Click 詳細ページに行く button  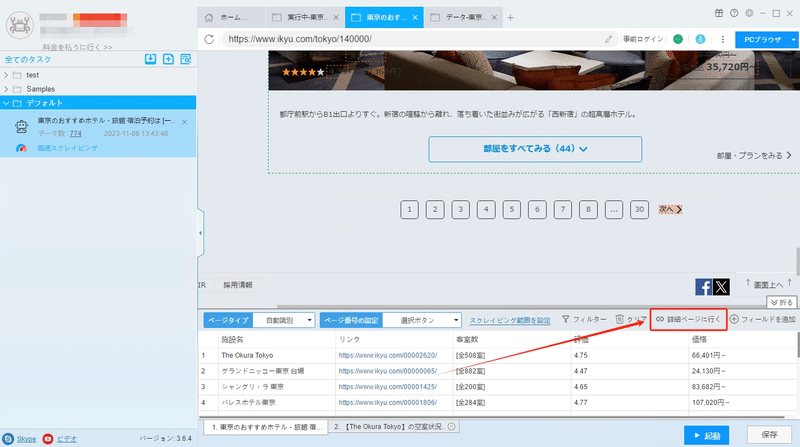click(688, 319)
